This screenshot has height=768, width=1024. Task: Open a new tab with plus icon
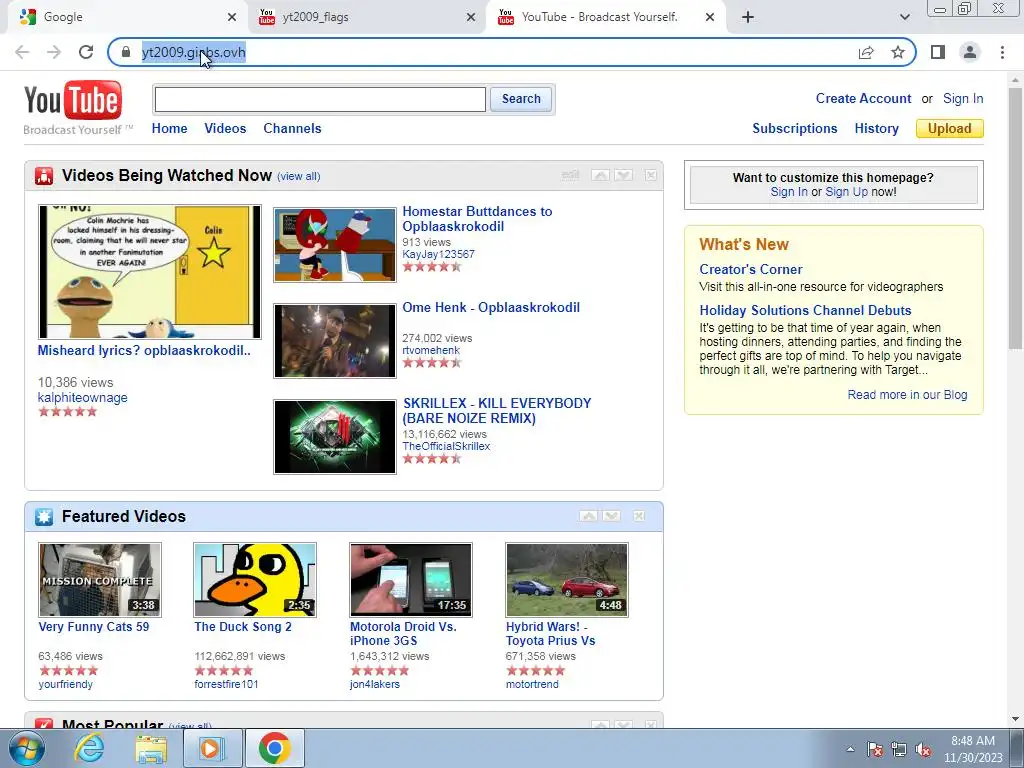point(748,17)
